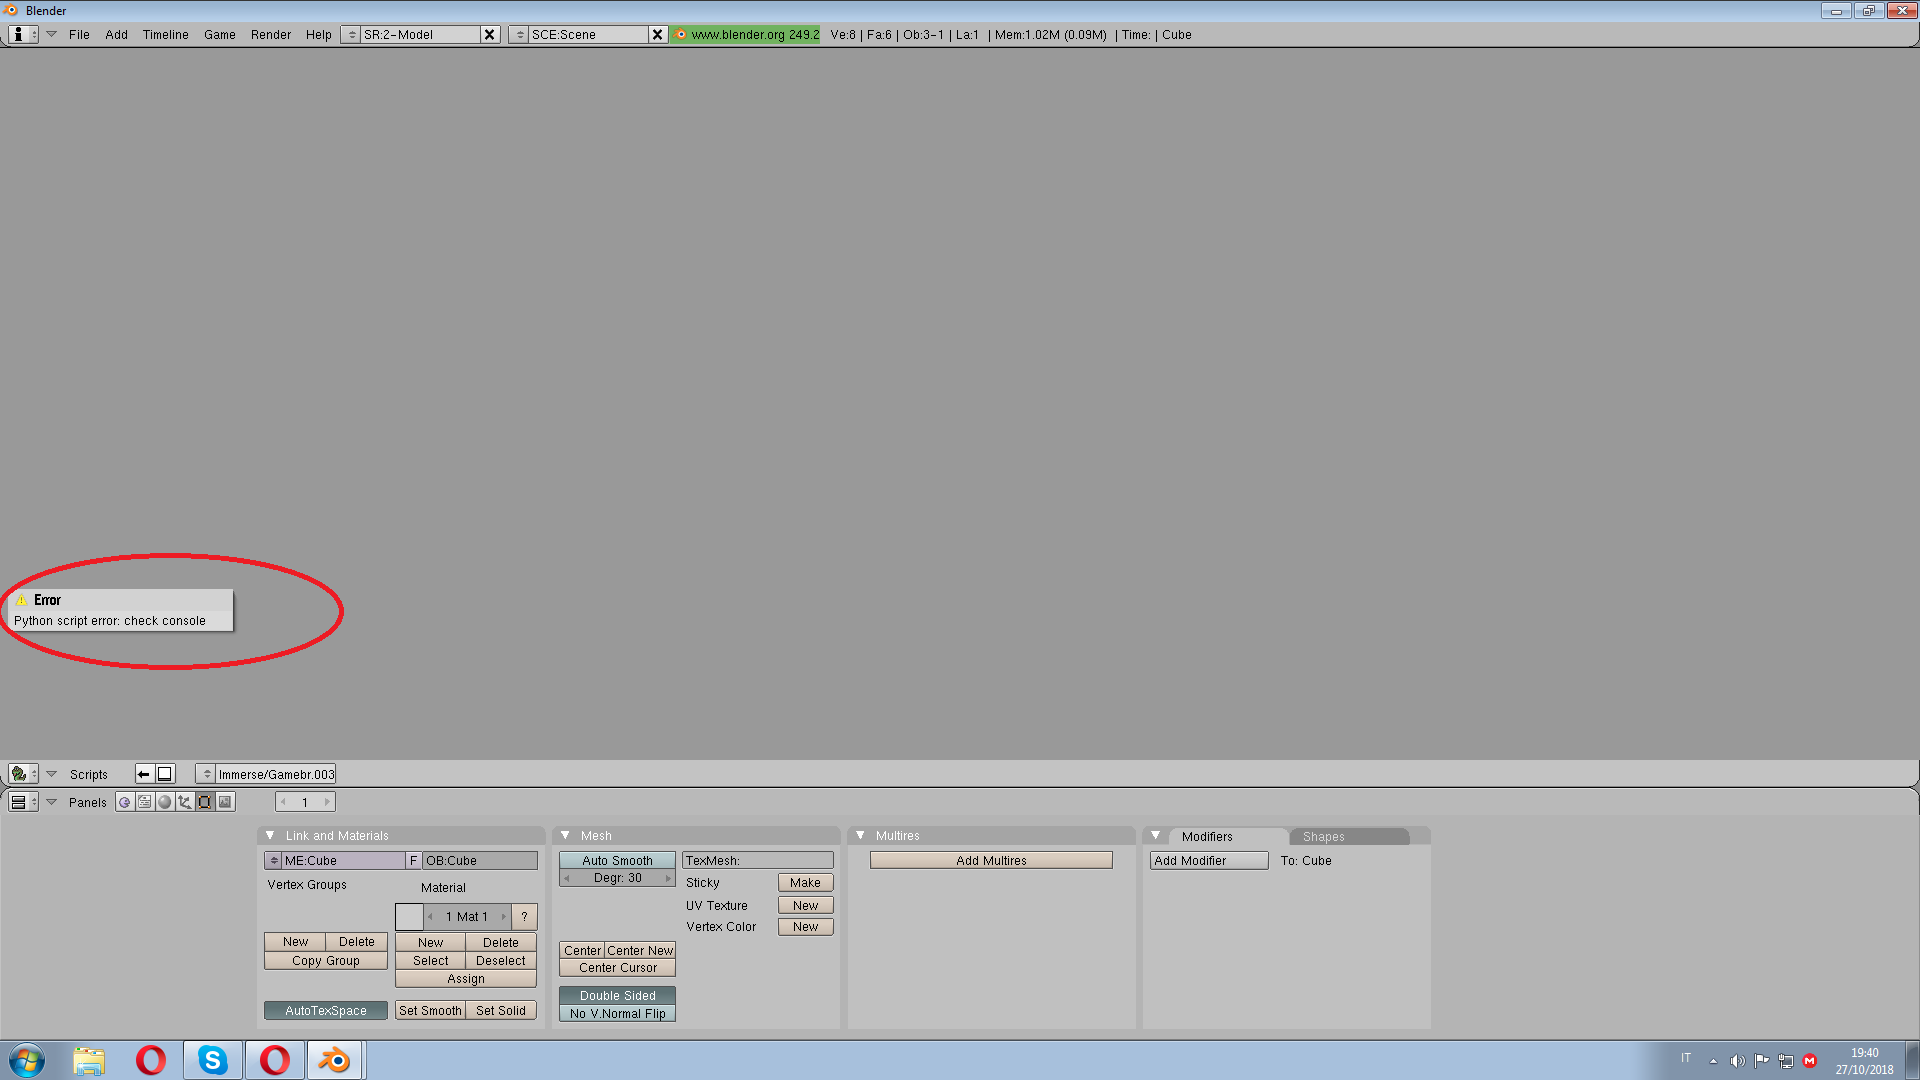Click the OB:Cube name field

(480, 861)
